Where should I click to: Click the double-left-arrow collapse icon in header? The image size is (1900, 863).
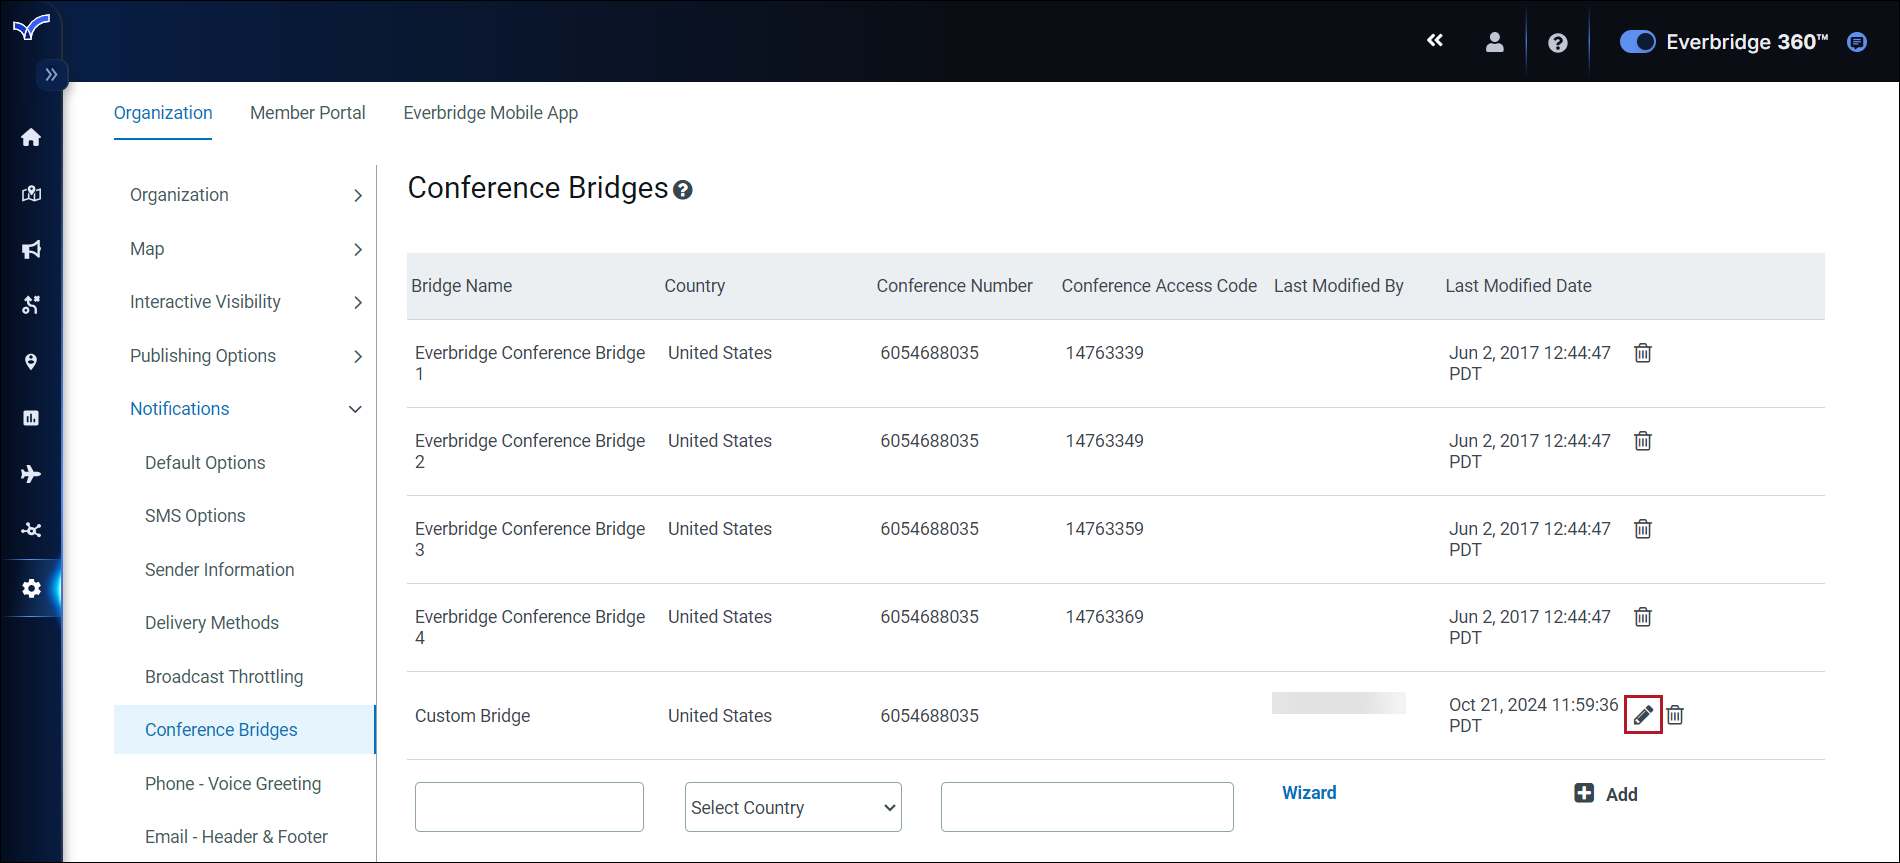1435,40
